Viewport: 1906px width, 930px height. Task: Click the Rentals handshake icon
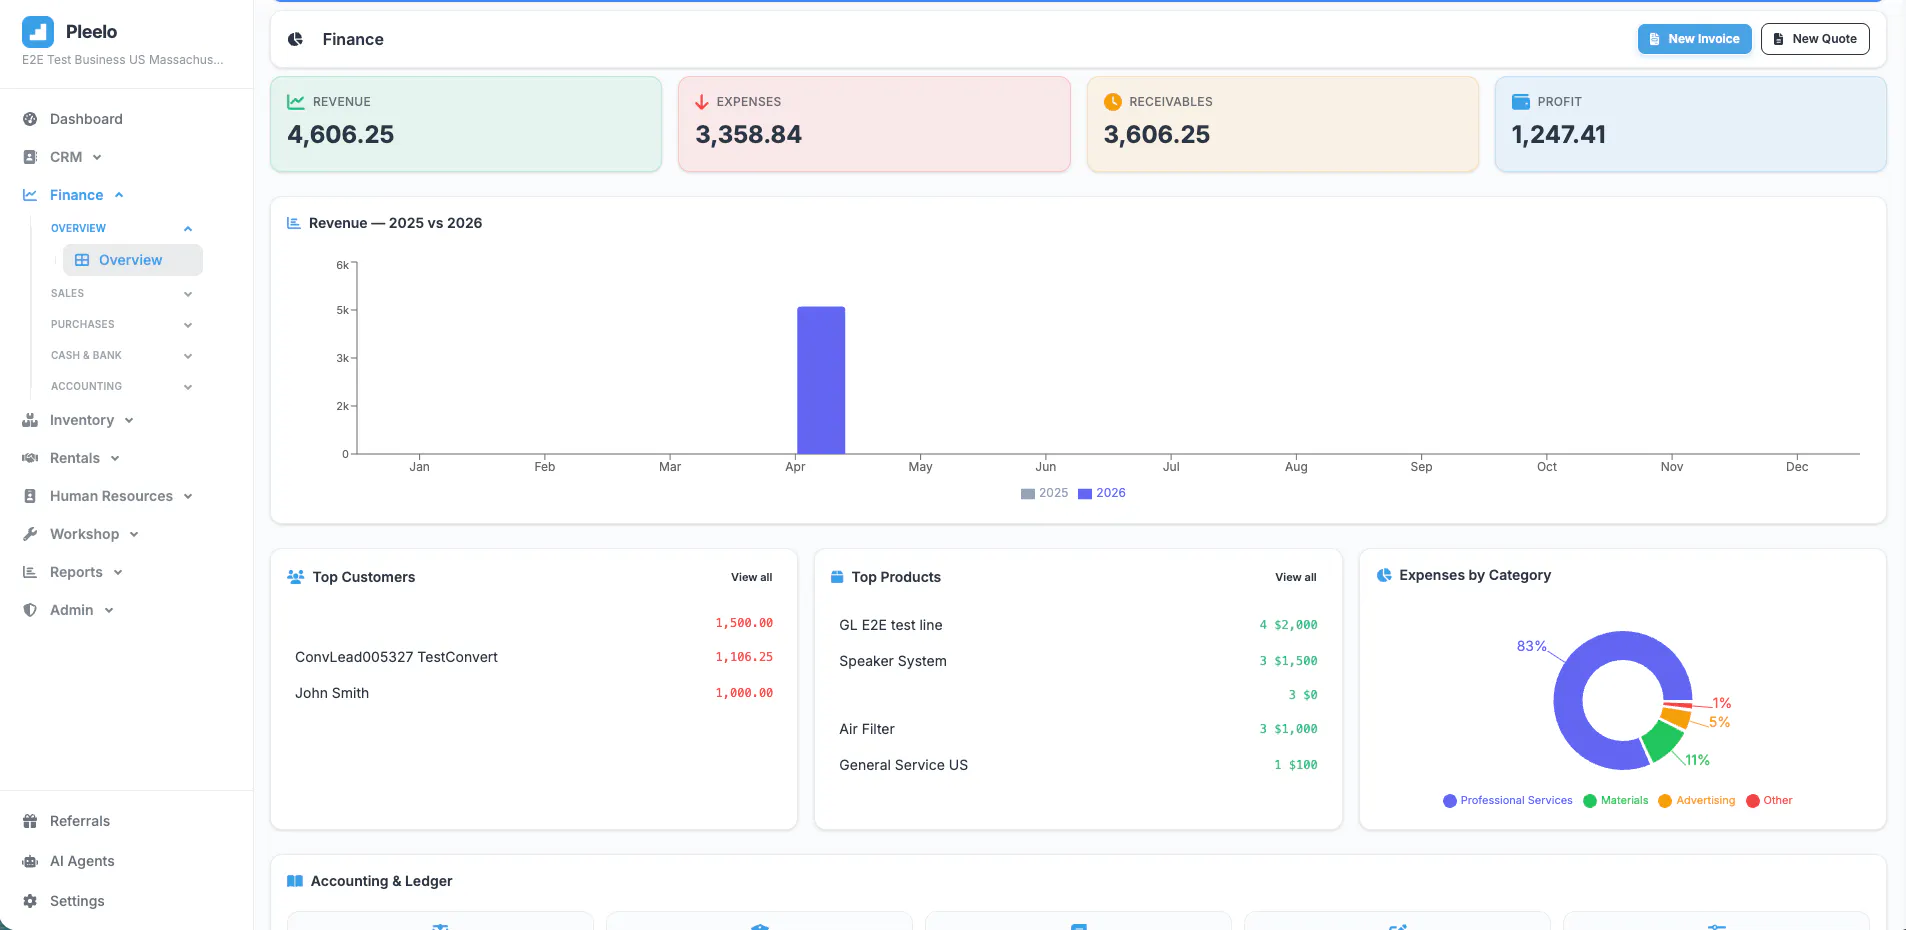click(x=30, y=458)
